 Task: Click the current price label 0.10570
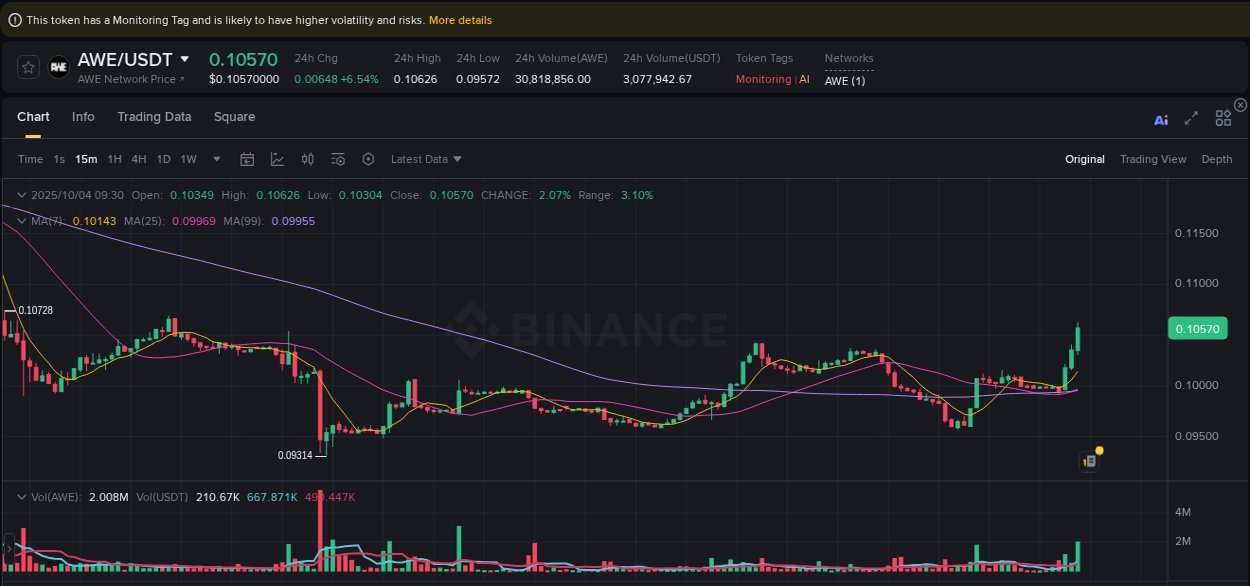[1197, 328]
